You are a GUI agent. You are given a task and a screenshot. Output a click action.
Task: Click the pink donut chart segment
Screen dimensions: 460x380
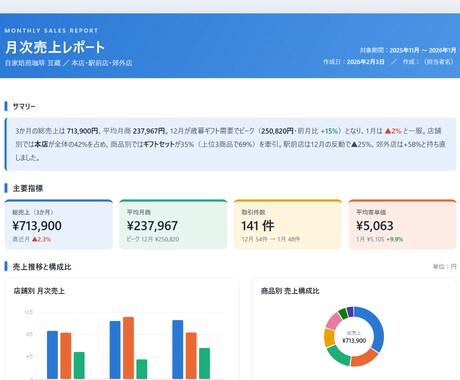point(334,321)
